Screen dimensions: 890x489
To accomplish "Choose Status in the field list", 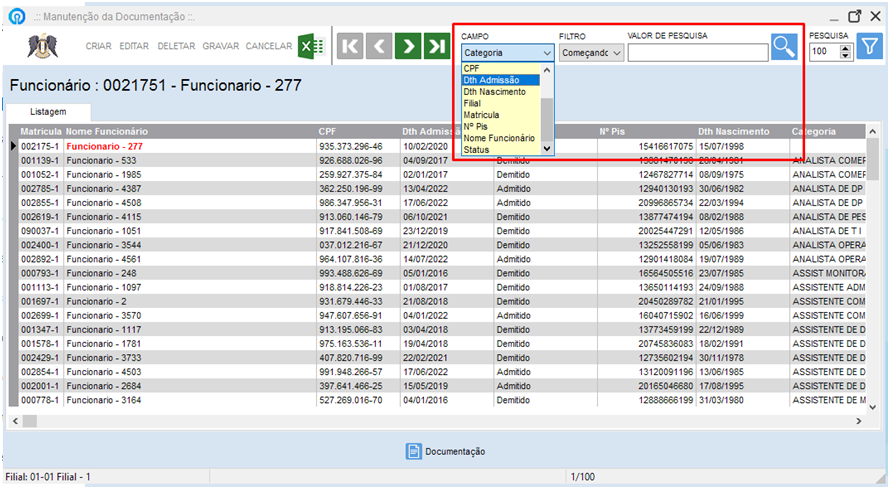I will tap(501, 150).
